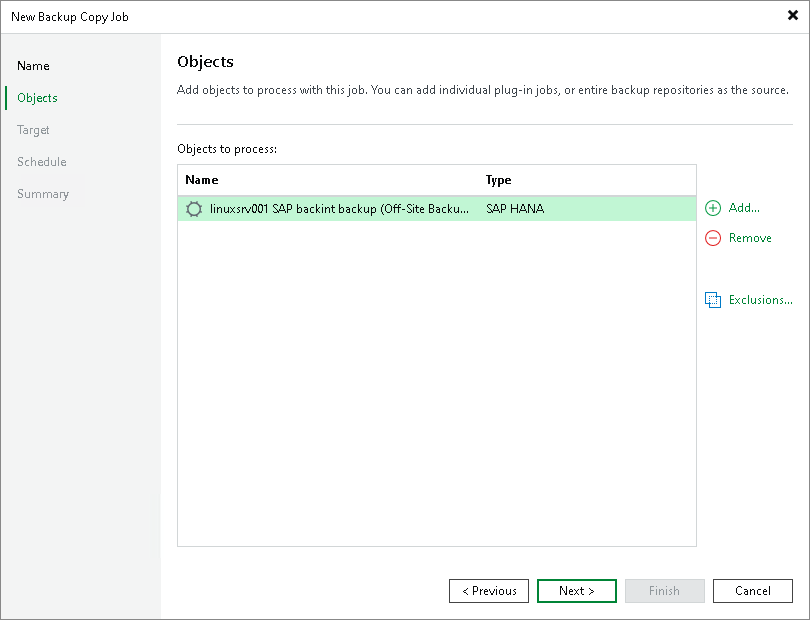The width and height of the screenshot is (810, 620).
Task: Open the Schedule step
Action: coord(41,161)
